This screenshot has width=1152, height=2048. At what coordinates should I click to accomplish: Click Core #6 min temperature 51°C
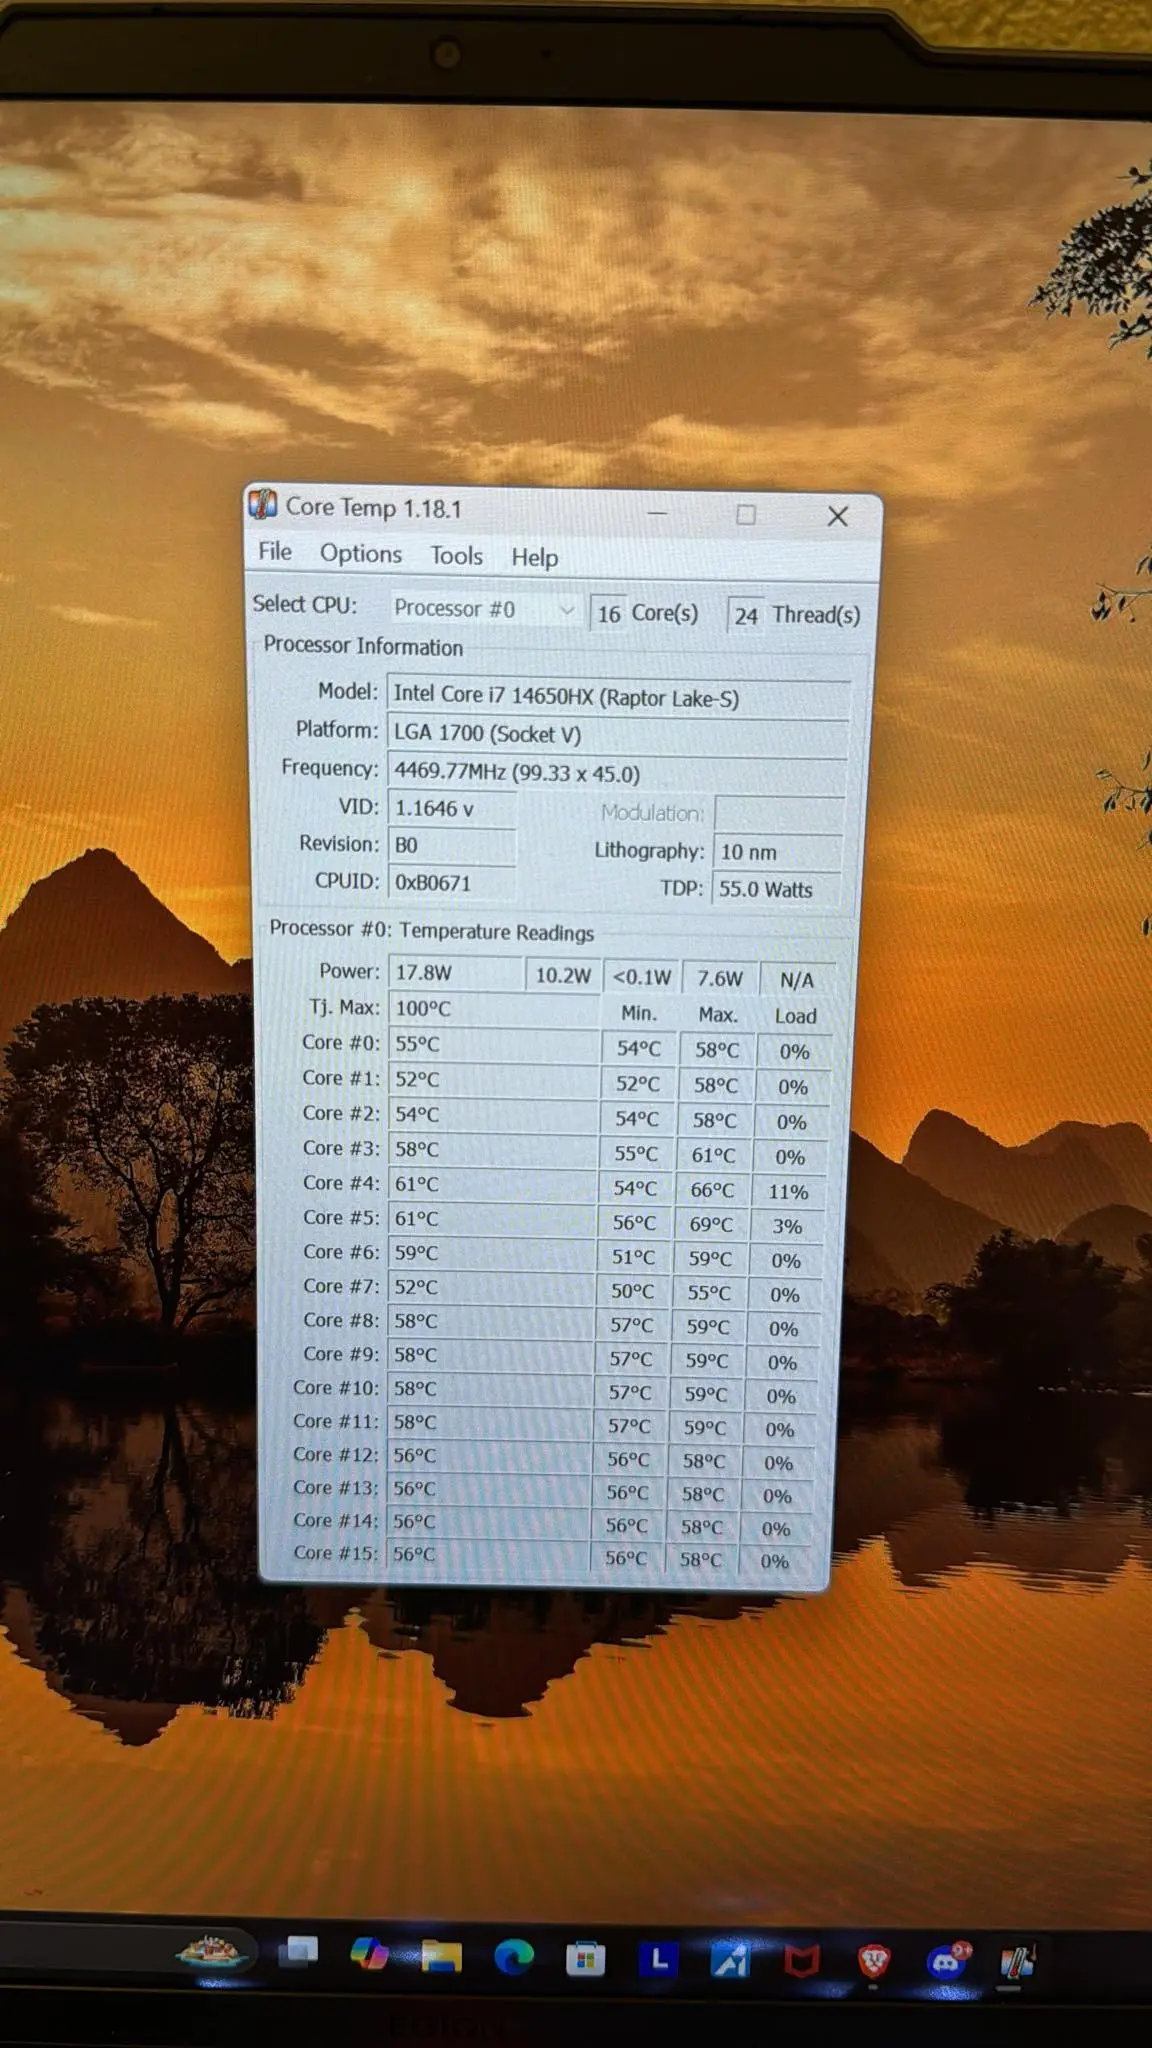pyautogui.click(x=634, y=1257)
